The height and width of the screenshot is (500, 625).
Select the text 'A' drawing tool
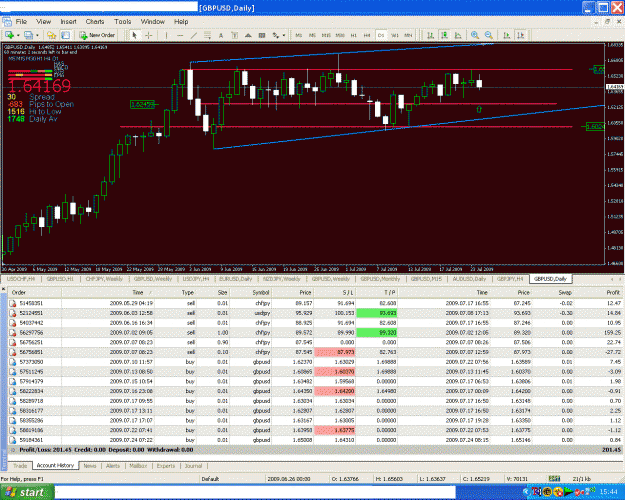[221, 35]
